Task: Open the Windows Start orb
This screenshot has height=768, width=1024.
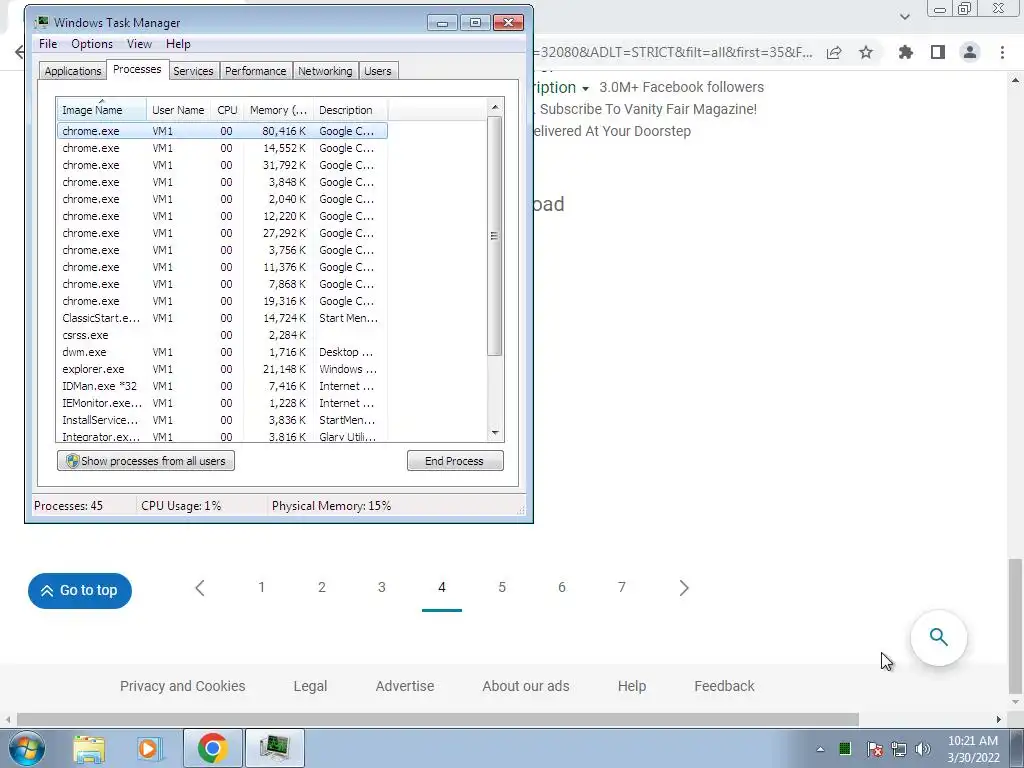Action: (x=26, y=748)
